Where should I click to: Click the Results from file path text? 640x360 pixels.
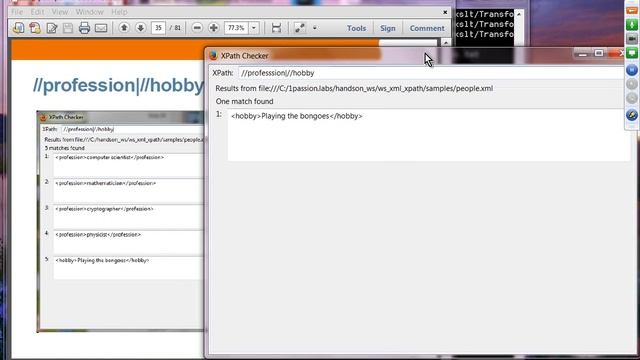(354, 88)
